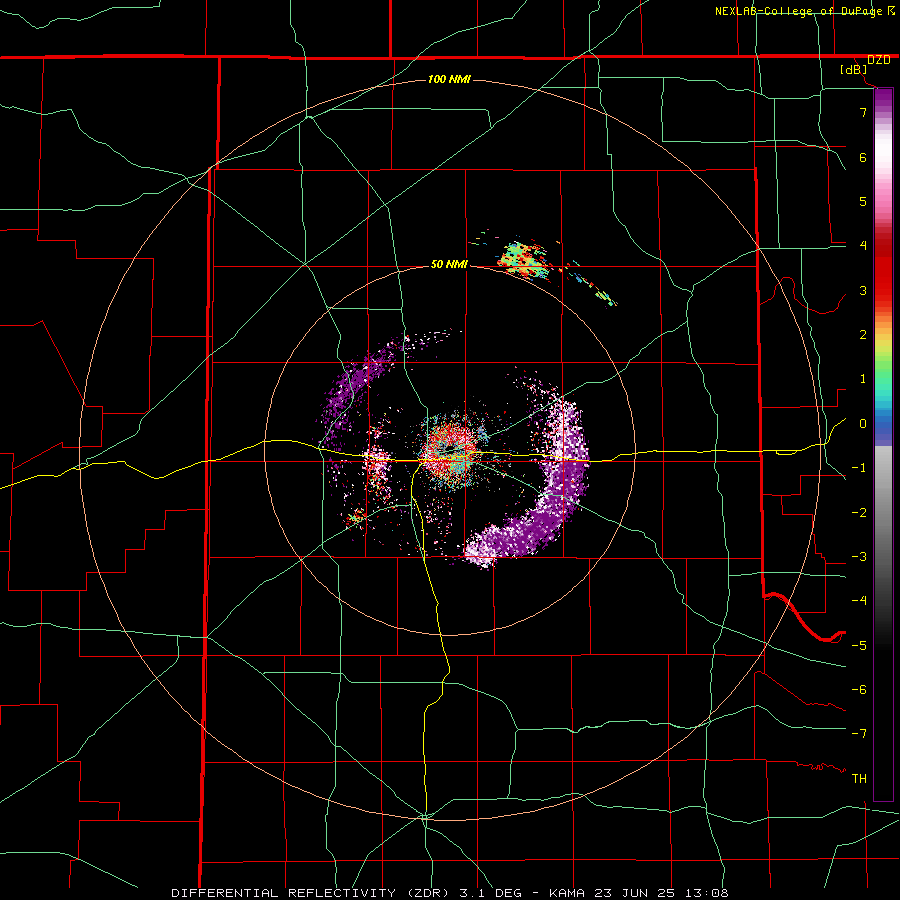
Task: Click the 0 value on the scale
Action: [863, 424]
